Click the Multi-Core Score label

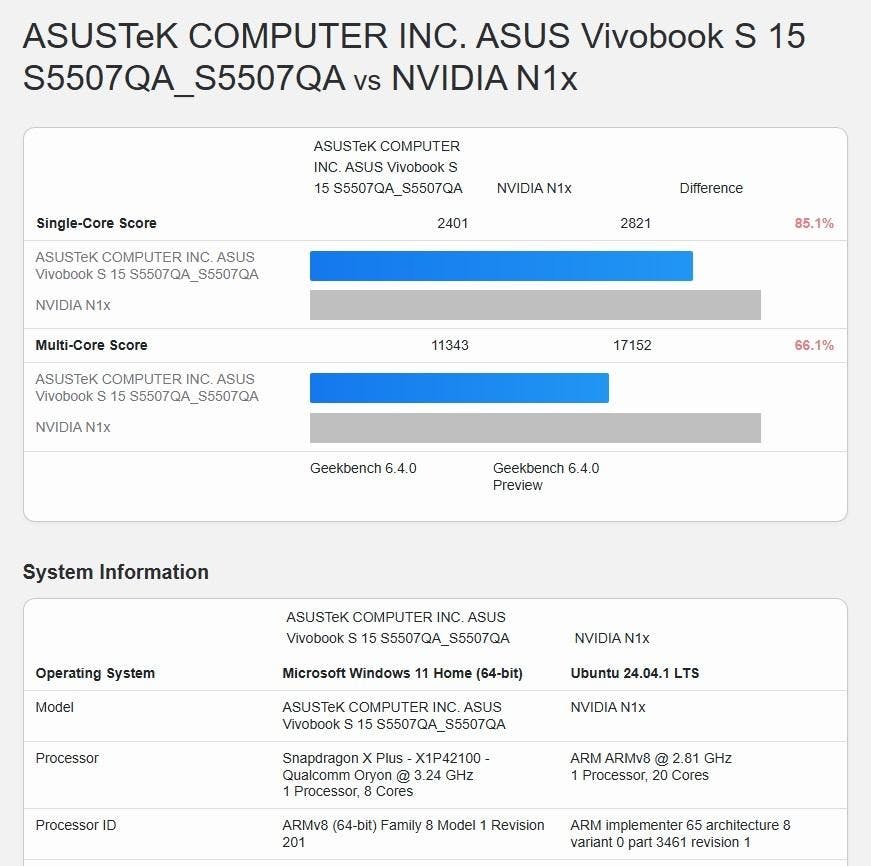tap(92, 345)
